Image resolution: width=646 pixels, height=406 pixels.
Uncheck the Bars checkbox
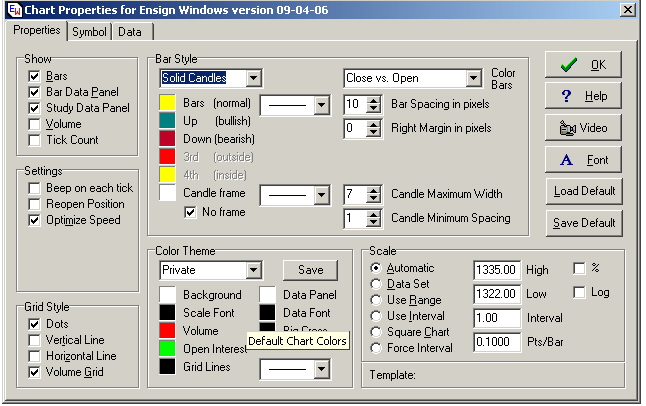[x=34, y=76]
